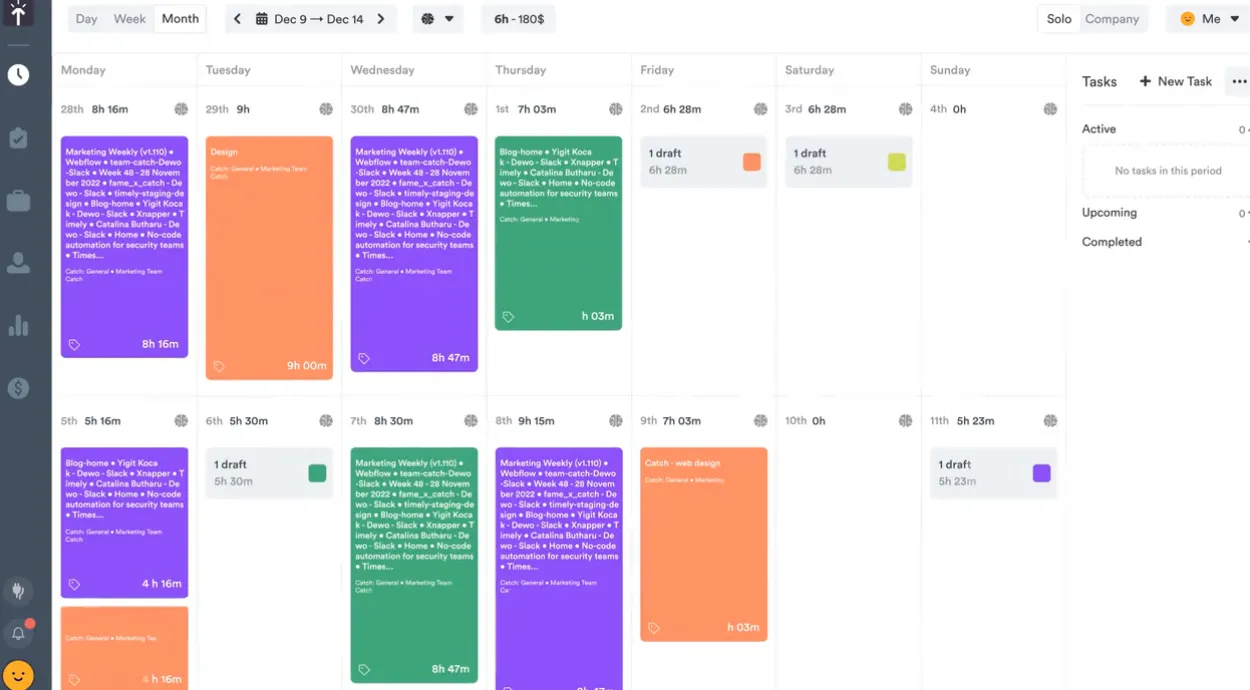Open the notifications bell icon

click(18, 633)
